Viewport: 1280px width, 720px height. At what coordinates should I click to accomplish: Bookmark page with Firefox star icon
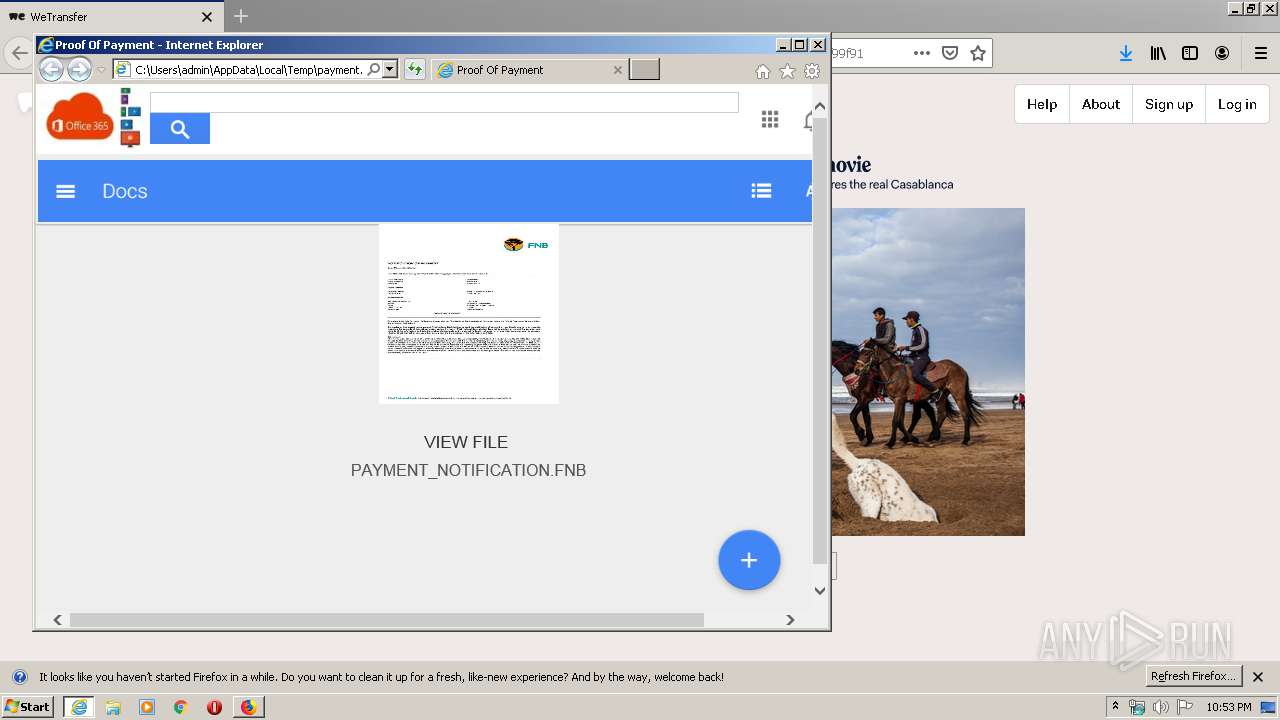point(978,53)
